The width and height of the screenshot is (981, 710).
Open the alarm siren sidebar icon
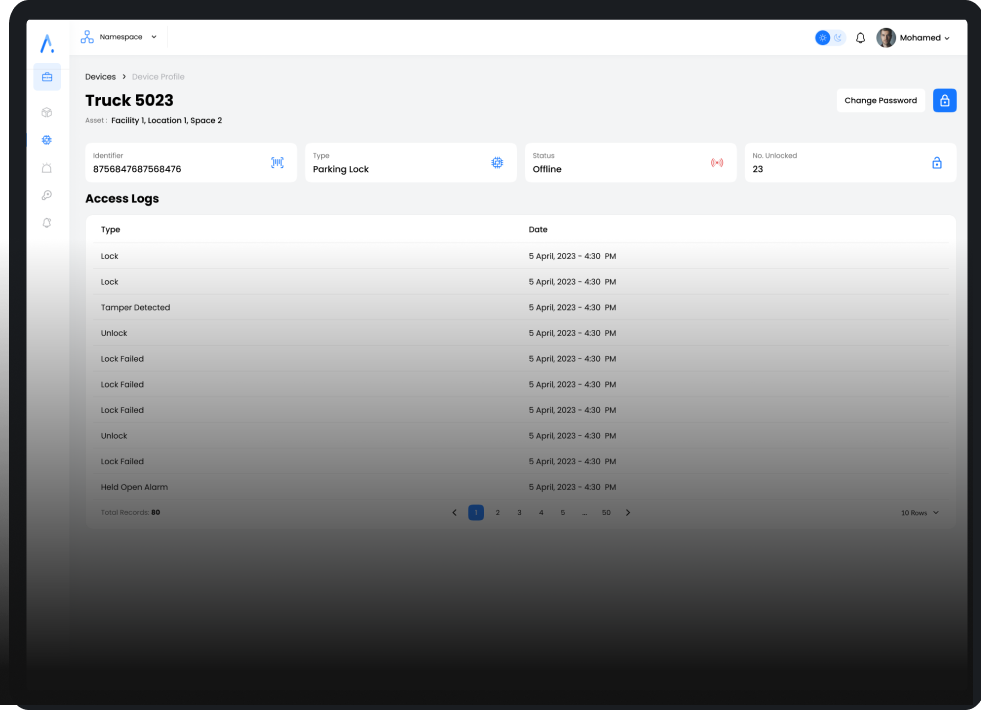[47, 168]
